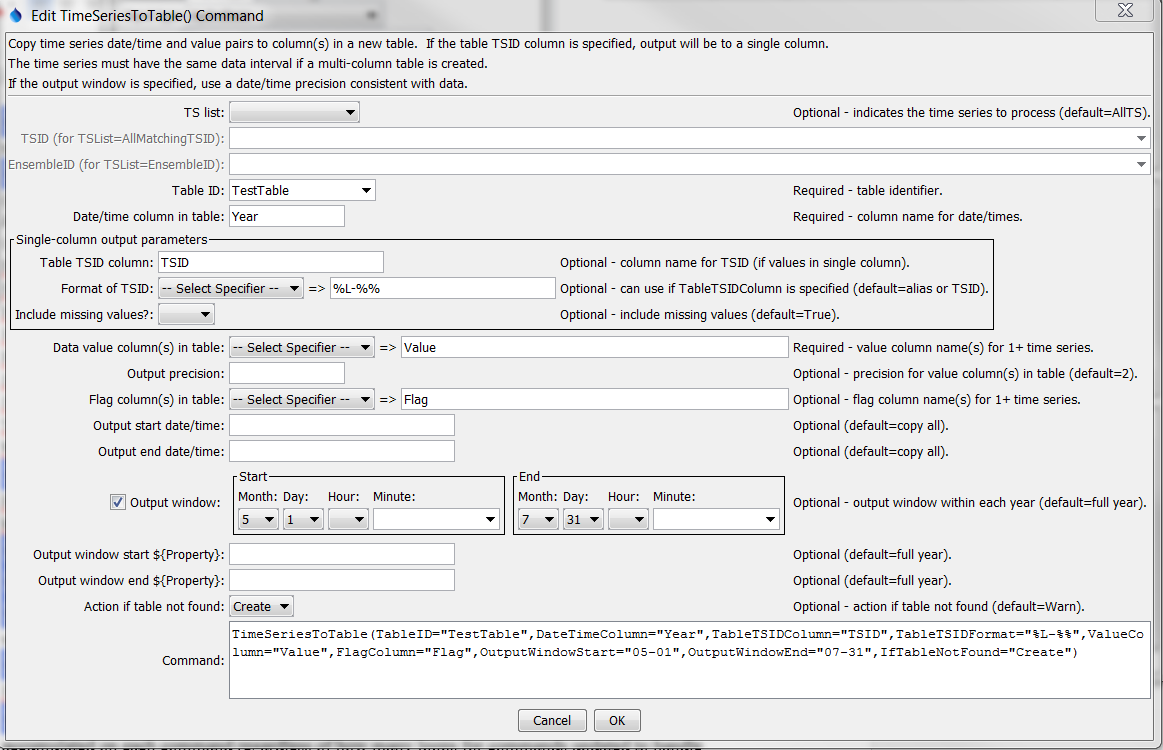Click the water drop application icon in title bar
This screenshot has height=750, width=1163.
pos(15,15)
